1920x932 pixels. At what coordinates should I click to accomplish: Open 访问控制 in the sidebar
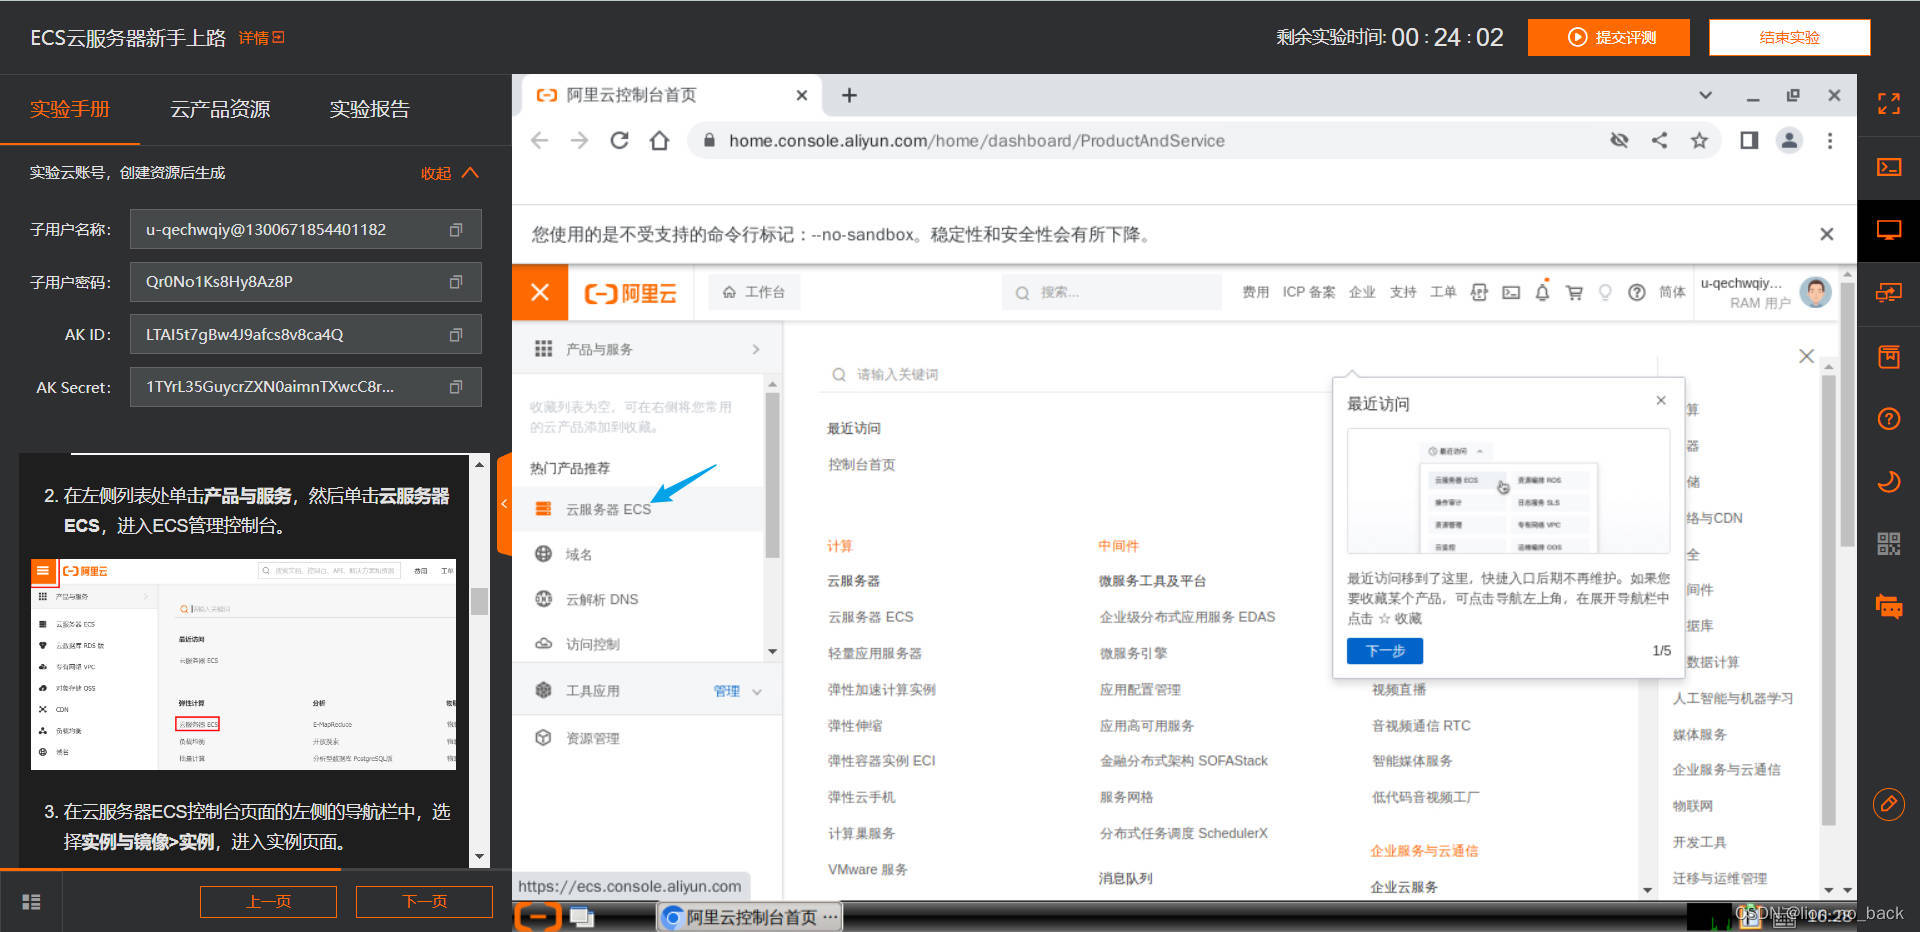point(593,644)
